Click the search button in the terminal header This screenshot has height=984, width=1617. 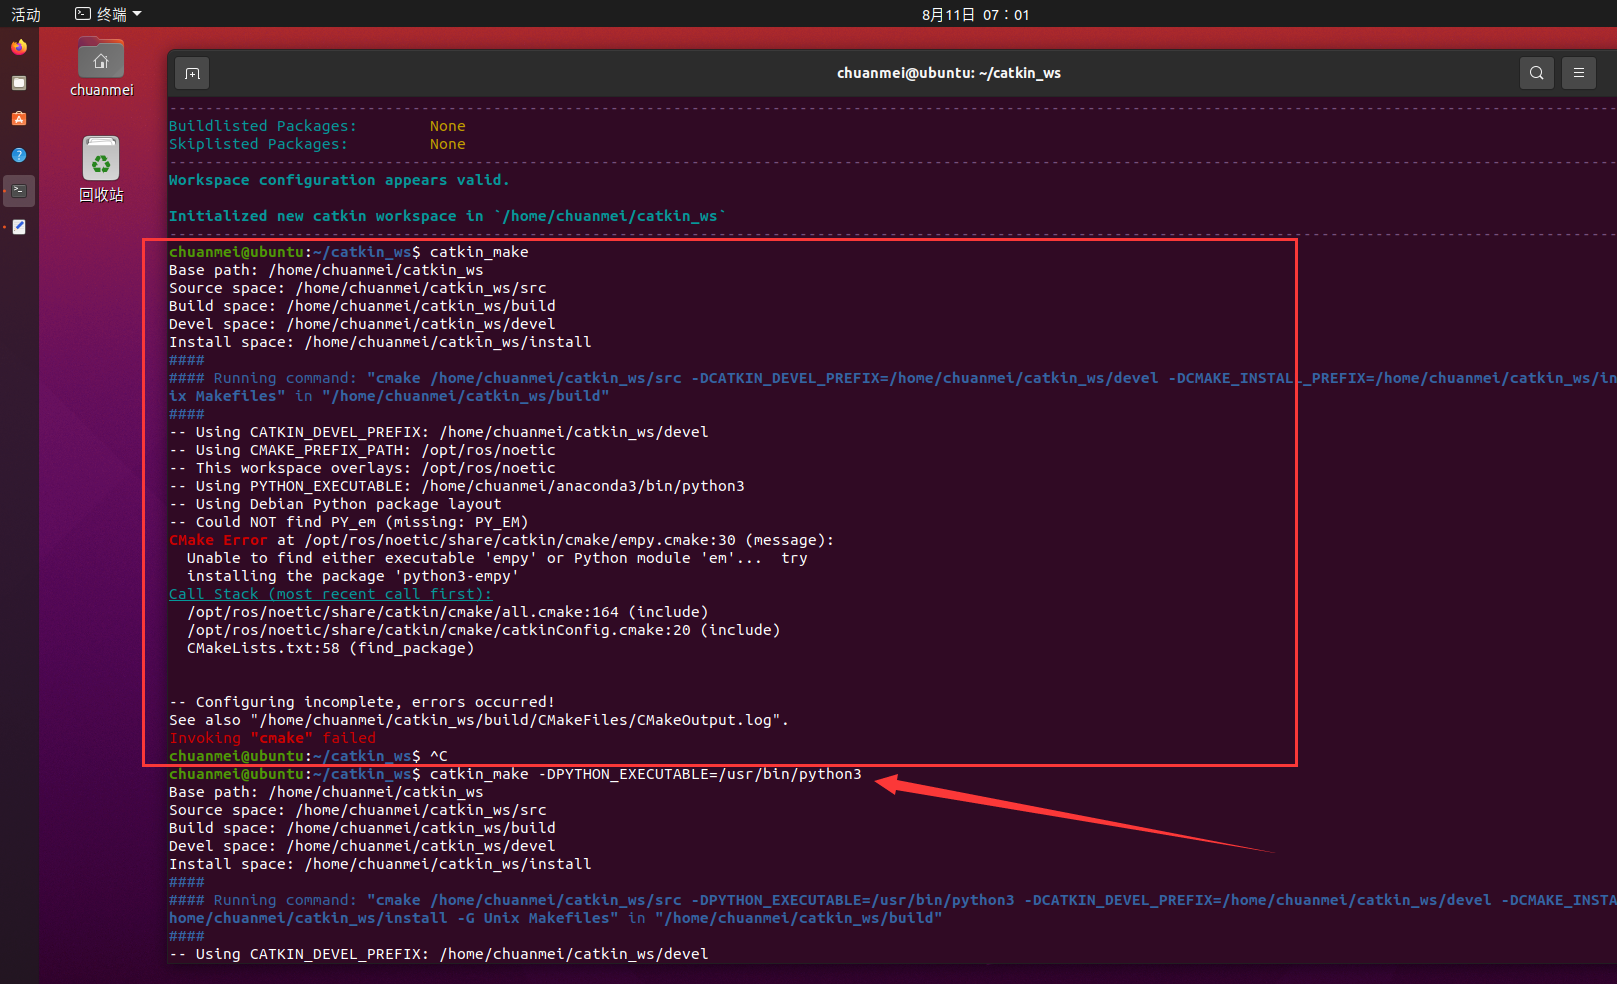[x=1537, y=72]
